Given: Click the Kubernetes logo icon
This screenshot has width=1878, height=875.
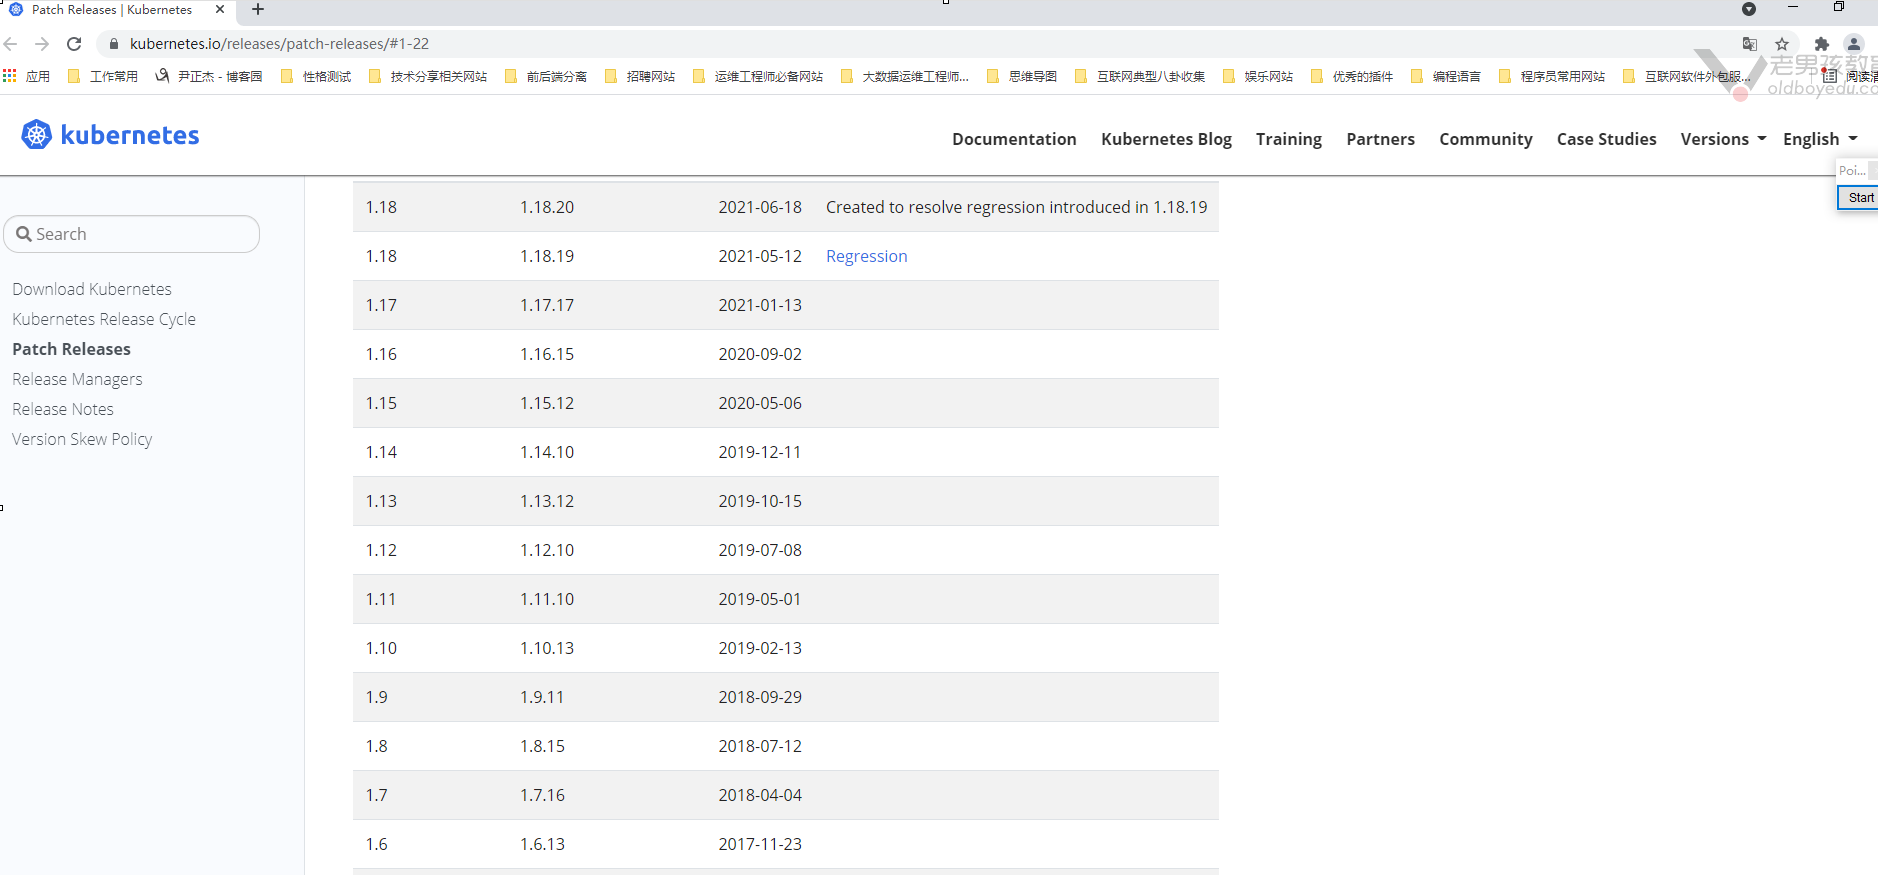Looking at the screenshot, I should point(36,135).
